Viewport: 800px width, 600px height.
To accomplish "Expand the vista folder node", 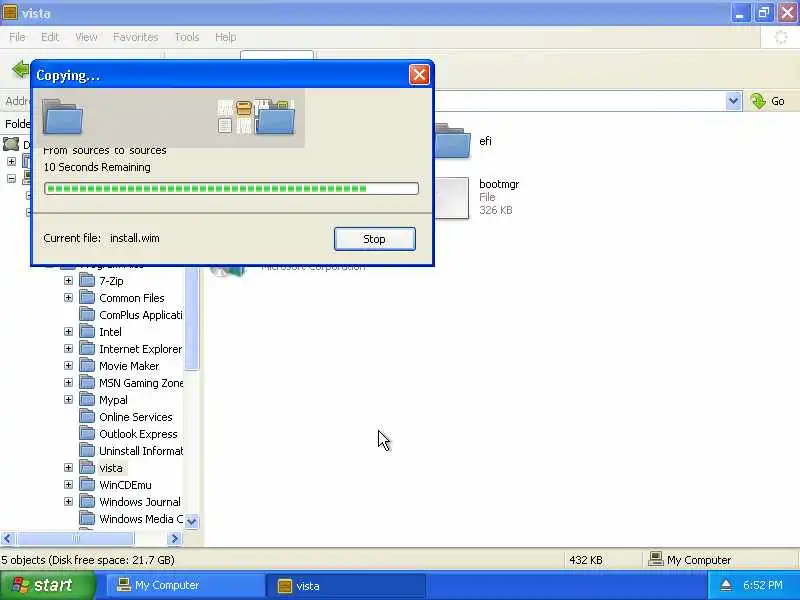I will (68, 467).
